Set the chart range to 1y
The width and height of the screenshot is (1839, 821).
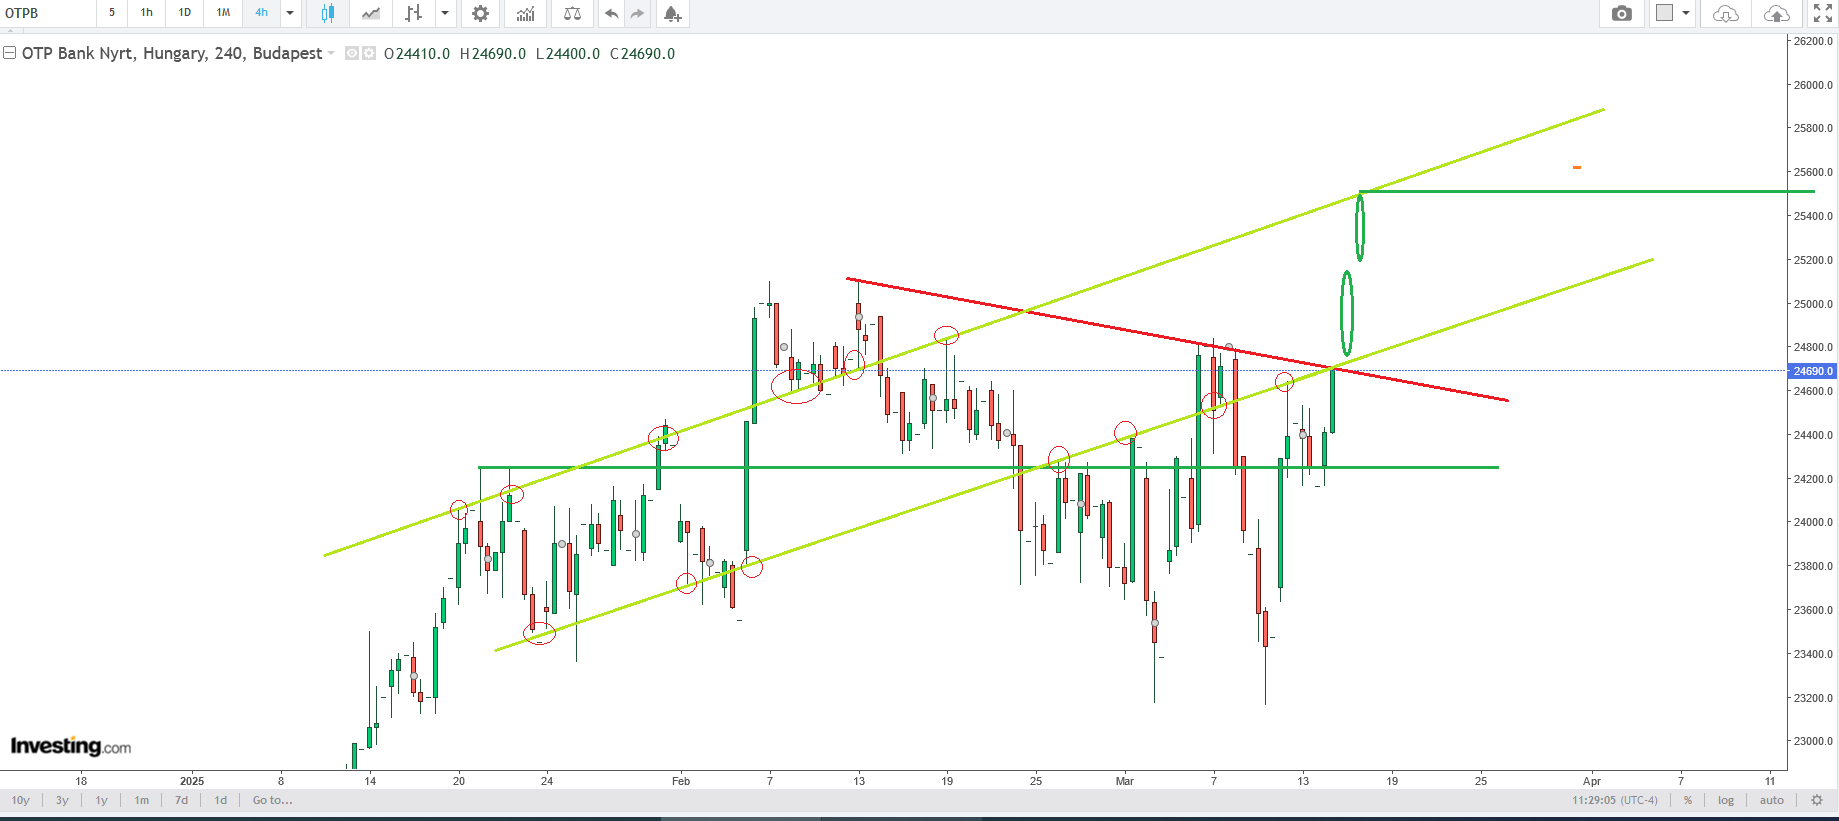pos(101,800)
